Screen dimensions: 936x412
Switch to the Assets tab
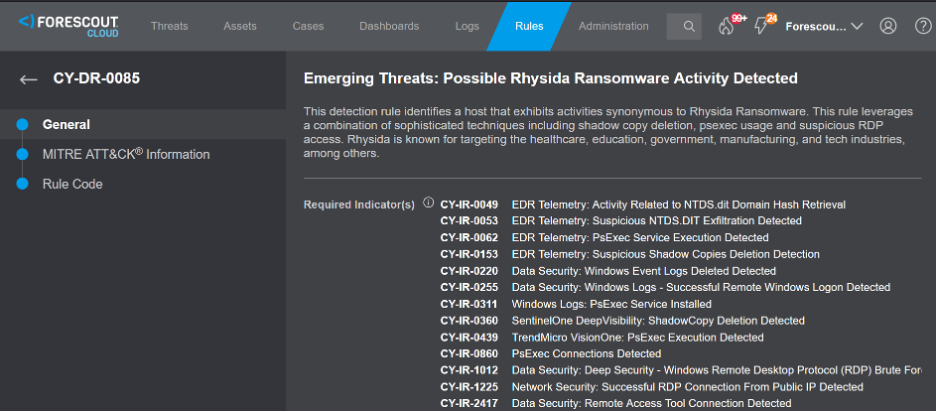(x=240, y=26)
